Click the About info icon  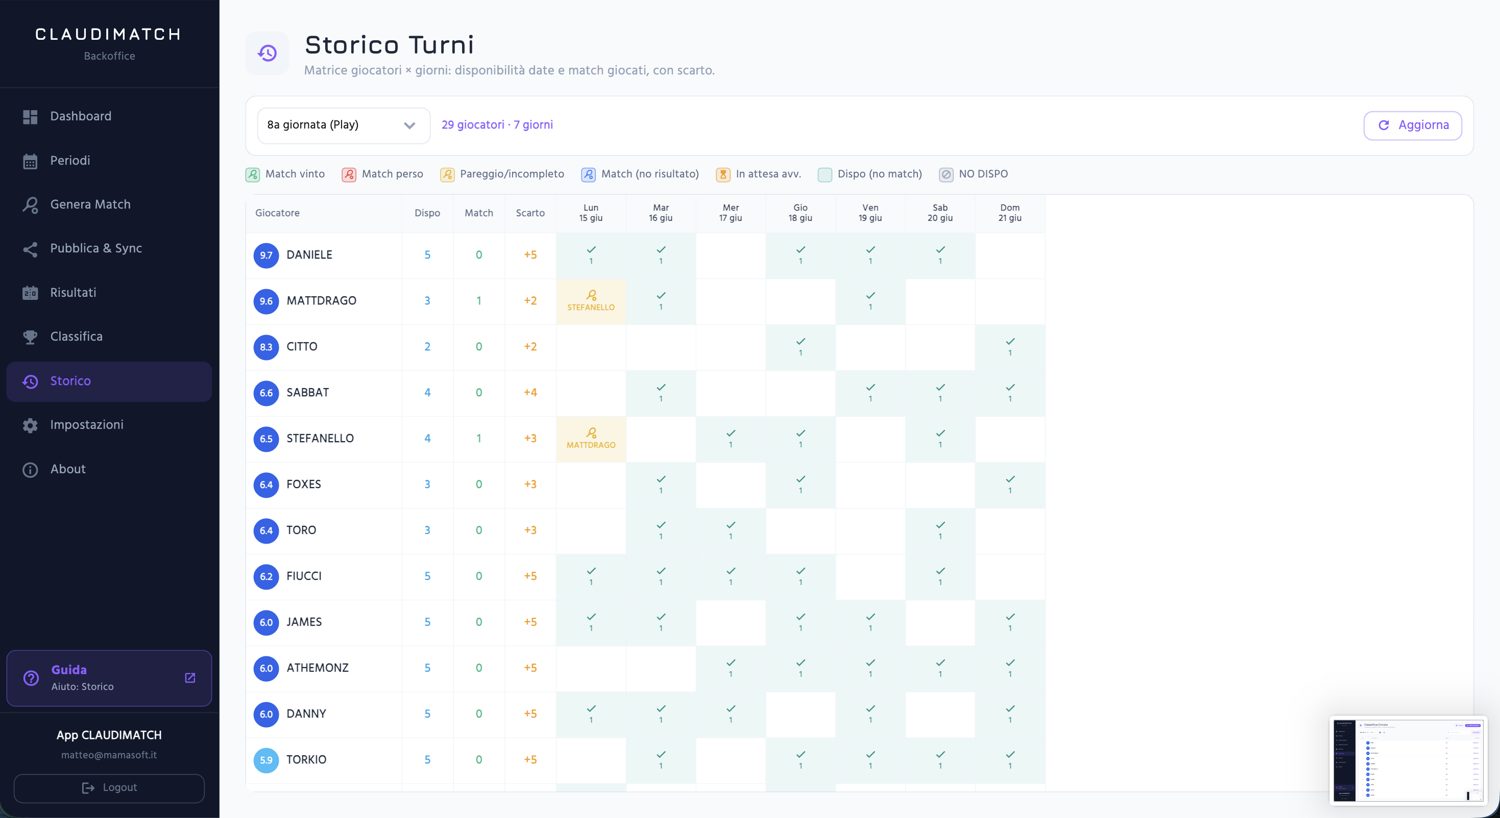point(30,470)
